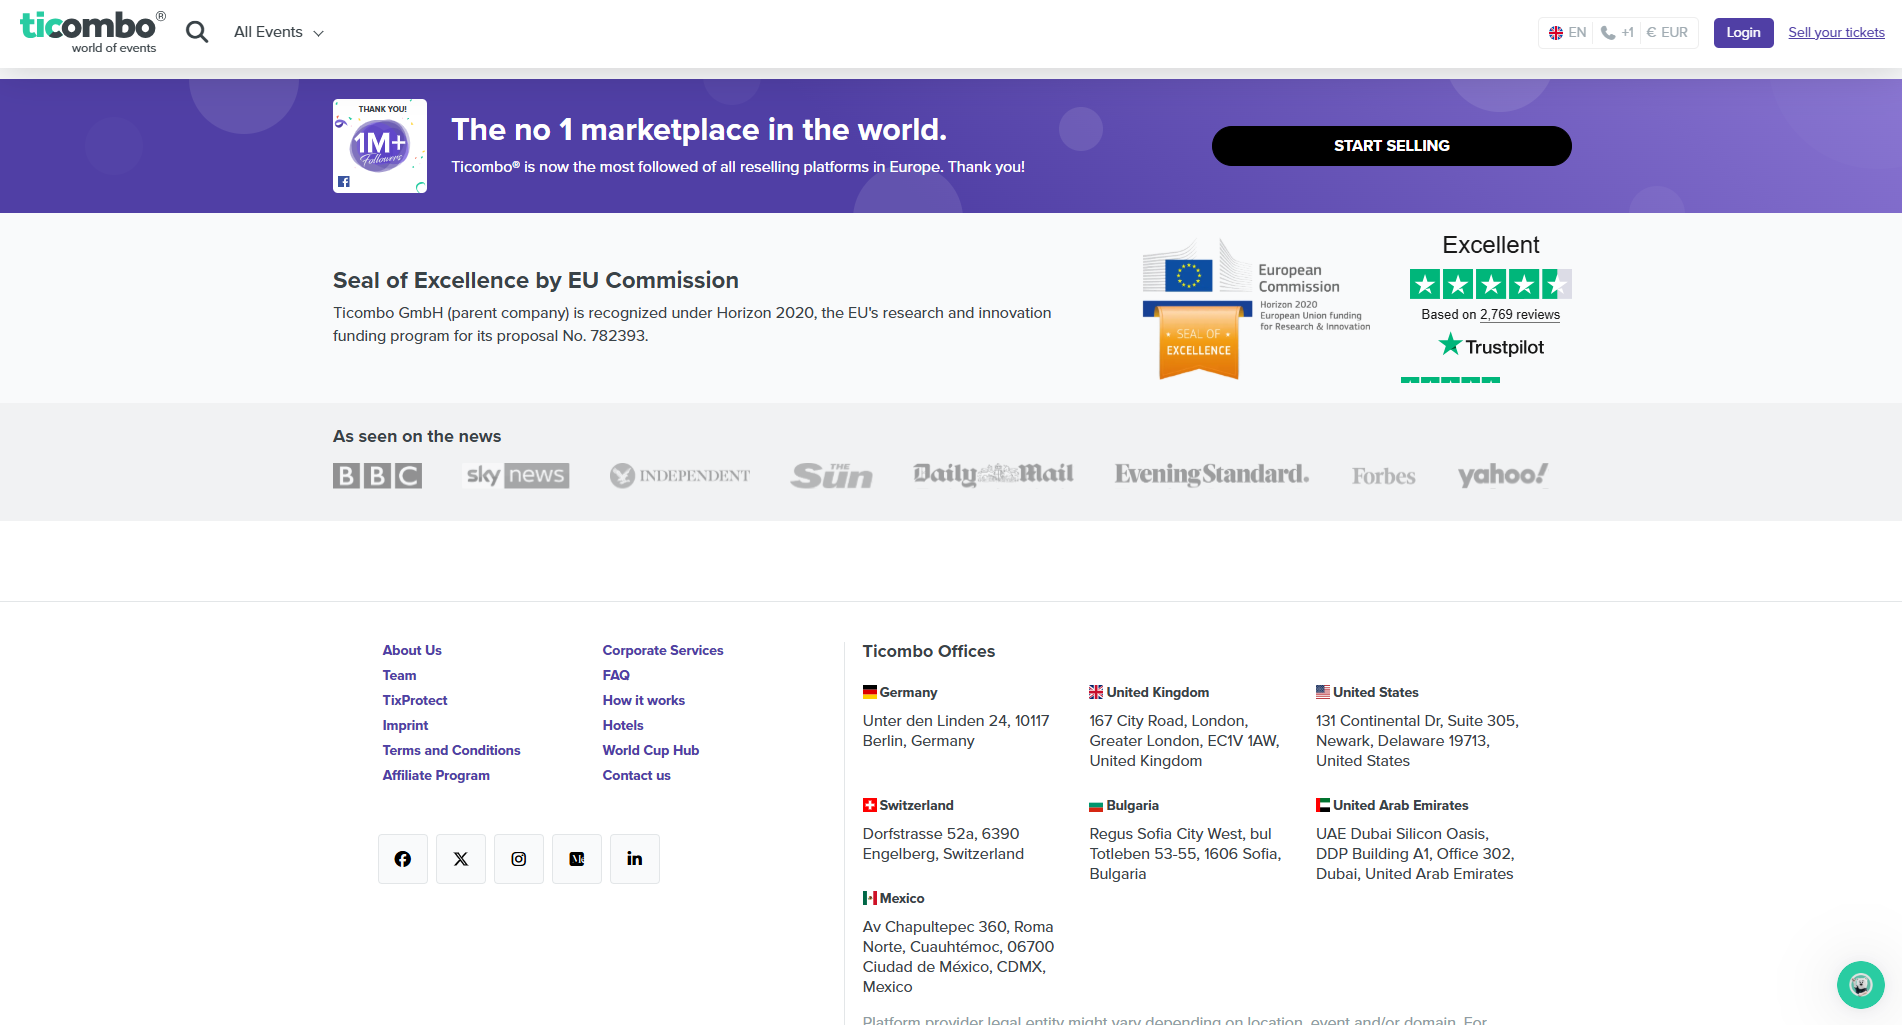
Task: Open the EN language selector
Action: click(1568, 32)
